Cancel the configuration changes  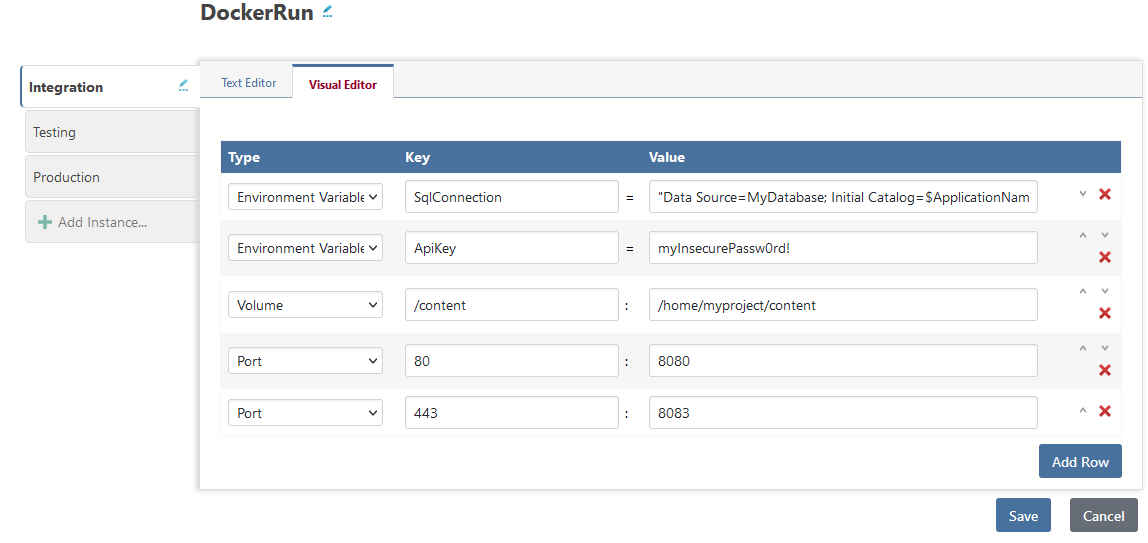(1103, 516)
